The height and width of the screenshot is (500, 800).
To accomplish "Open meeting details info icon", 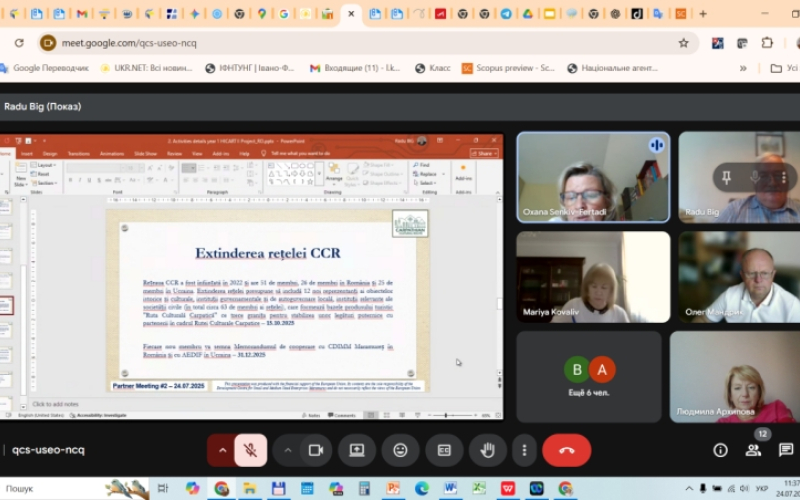I will (720, 450).
